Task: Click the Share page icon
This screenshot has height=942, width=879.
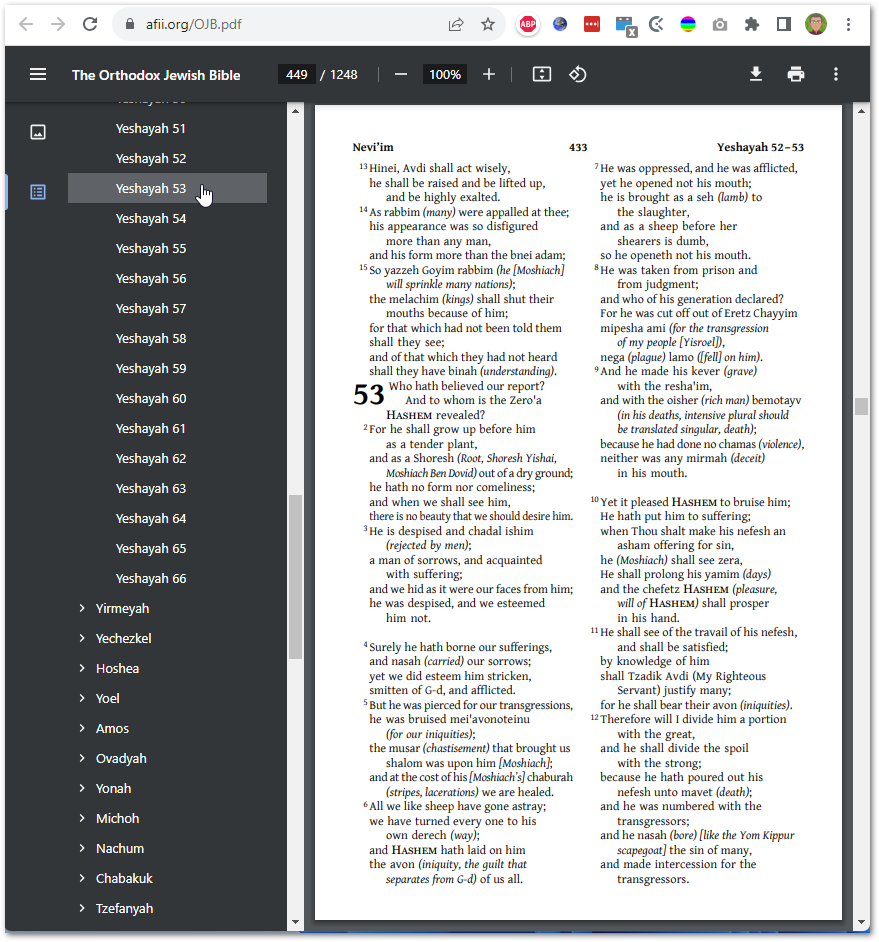Action: click(456, 24)
